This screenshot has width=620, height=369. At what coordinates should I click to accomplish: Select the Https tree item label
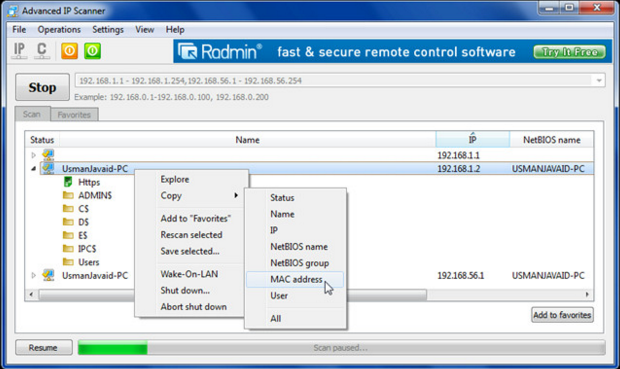tap(89, 182)
